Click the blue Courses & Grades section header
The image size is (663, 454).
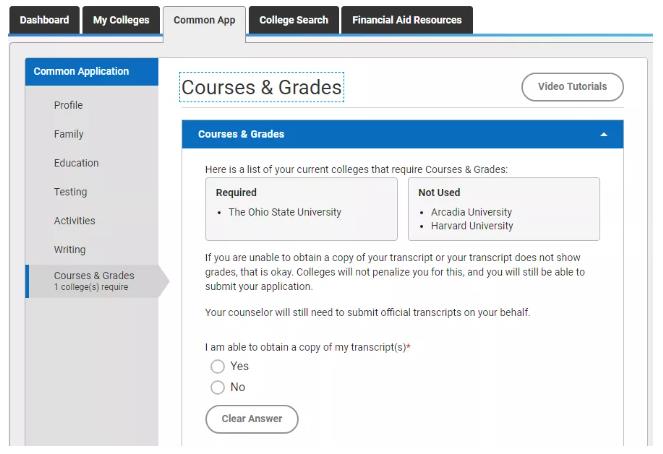coord(402,134)
